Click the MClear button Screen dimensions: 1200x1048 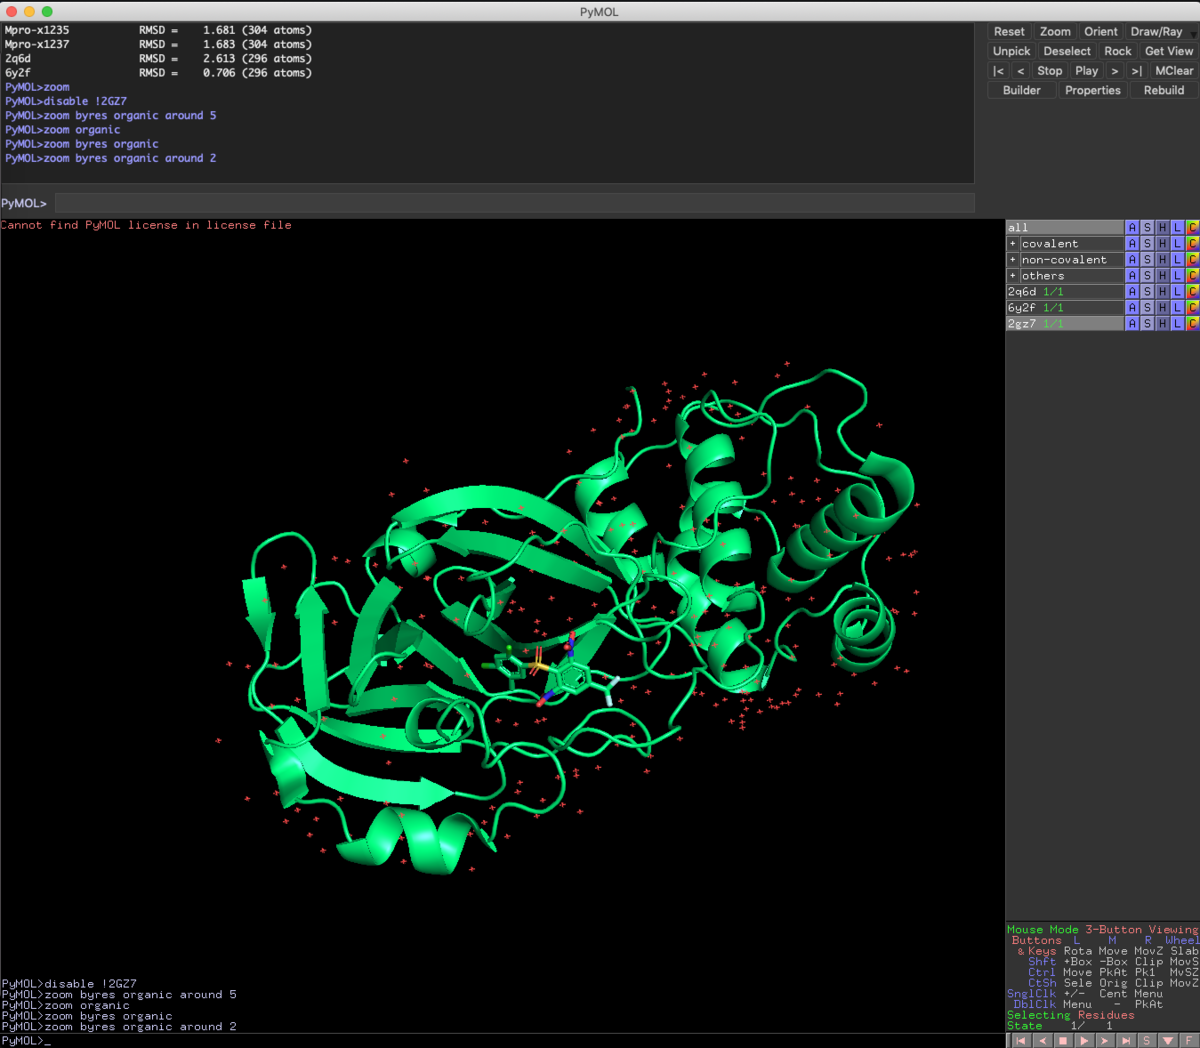click(1174, 71)
